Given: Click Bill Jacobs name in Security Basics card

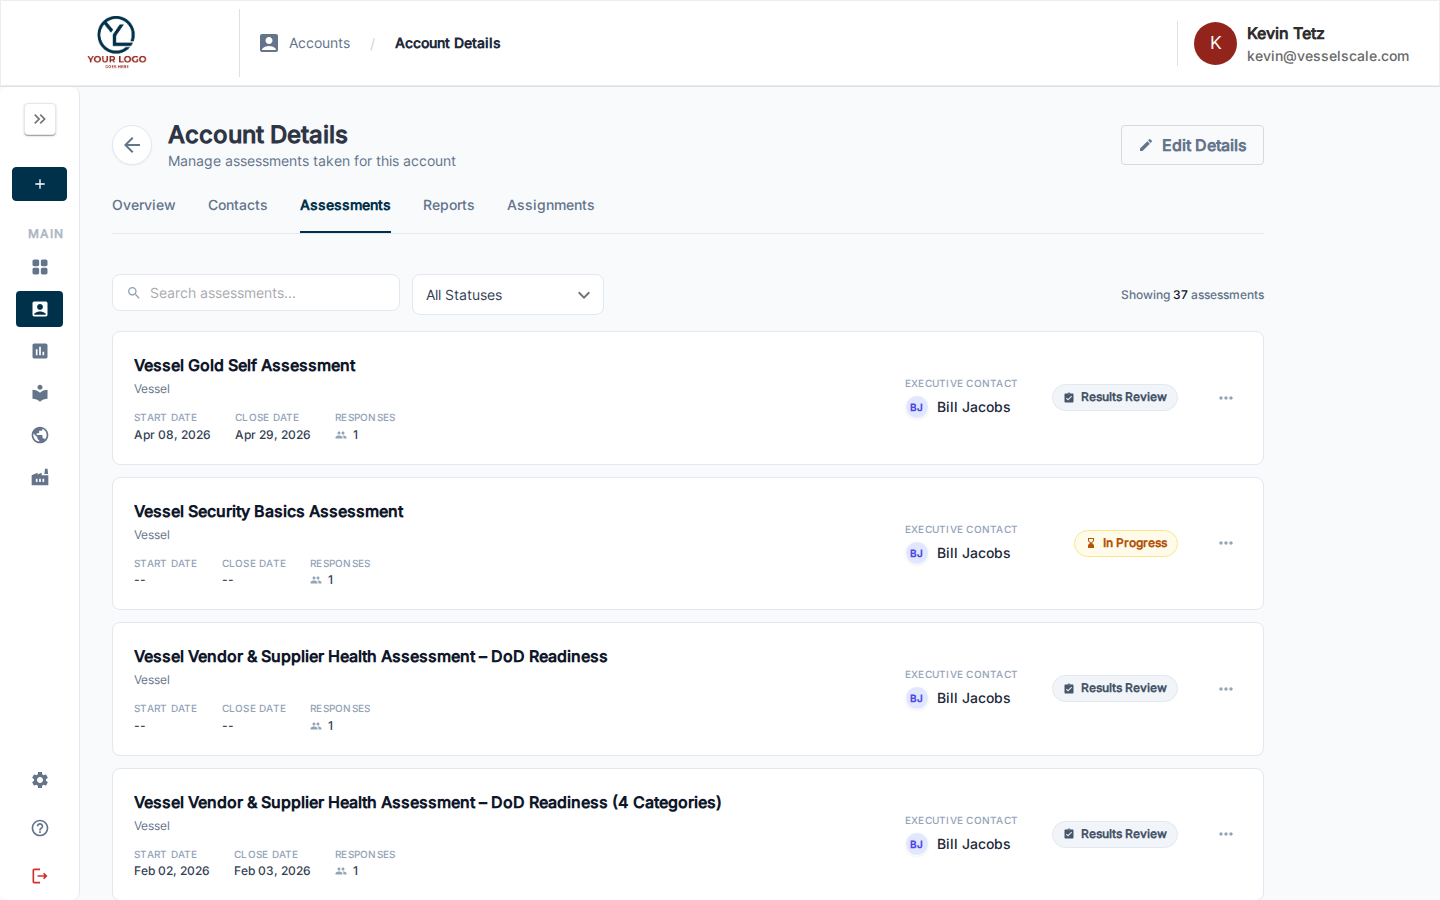Looking at the screenshot, I should coord(974,553).
